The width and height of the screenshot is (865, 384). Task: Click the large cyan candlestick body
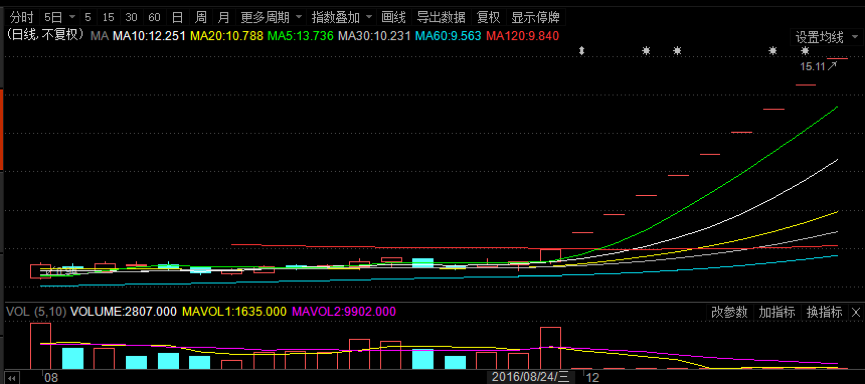click(423, 263)
